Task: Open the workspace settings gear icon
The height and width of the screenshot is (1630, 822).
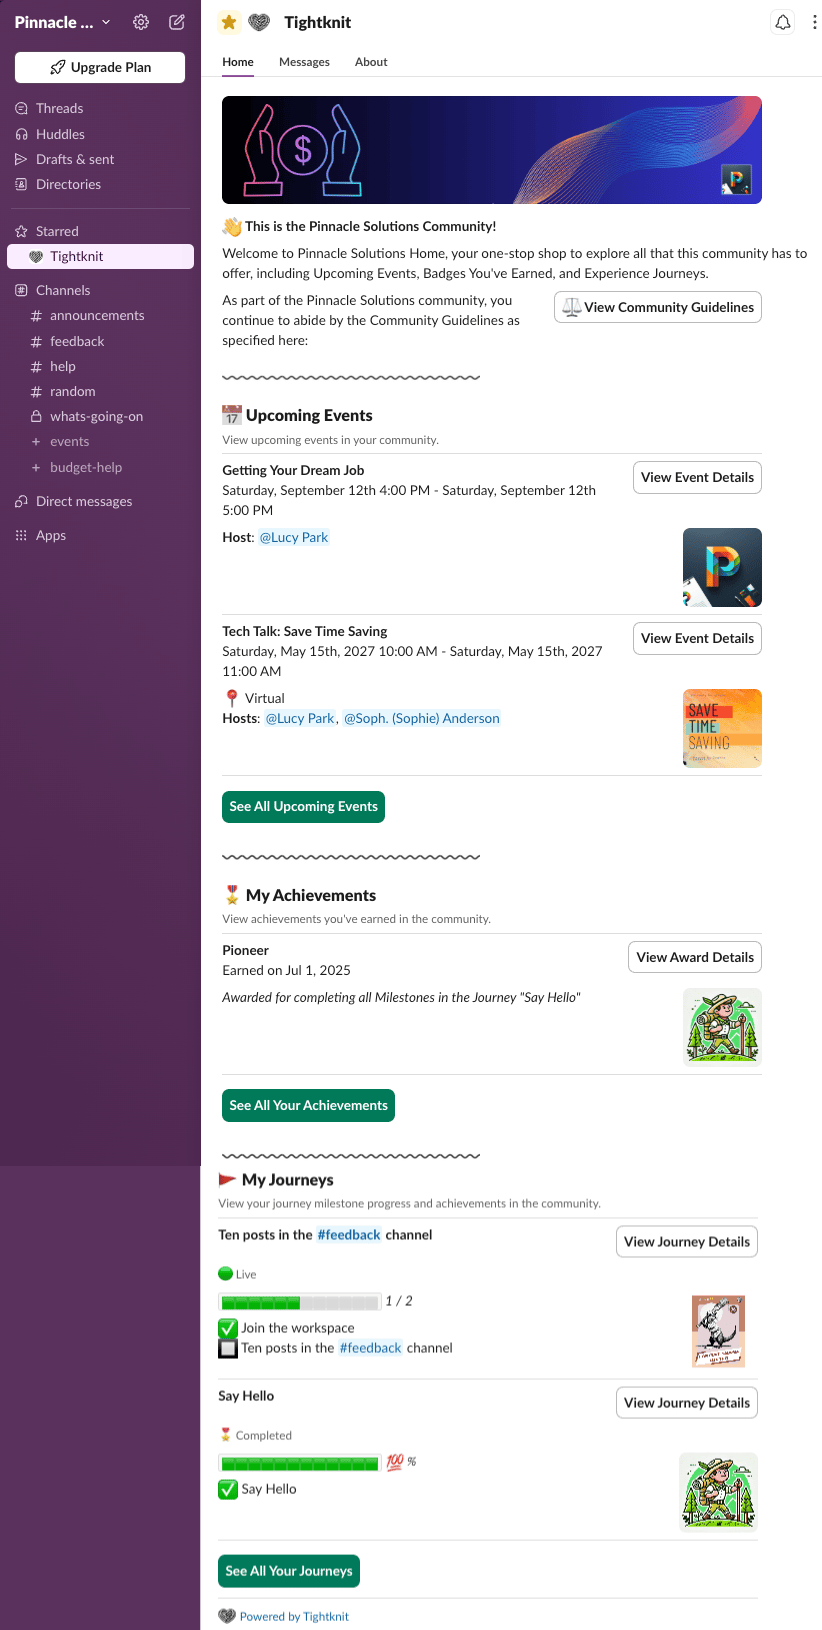Action: (x=141, y=22)
